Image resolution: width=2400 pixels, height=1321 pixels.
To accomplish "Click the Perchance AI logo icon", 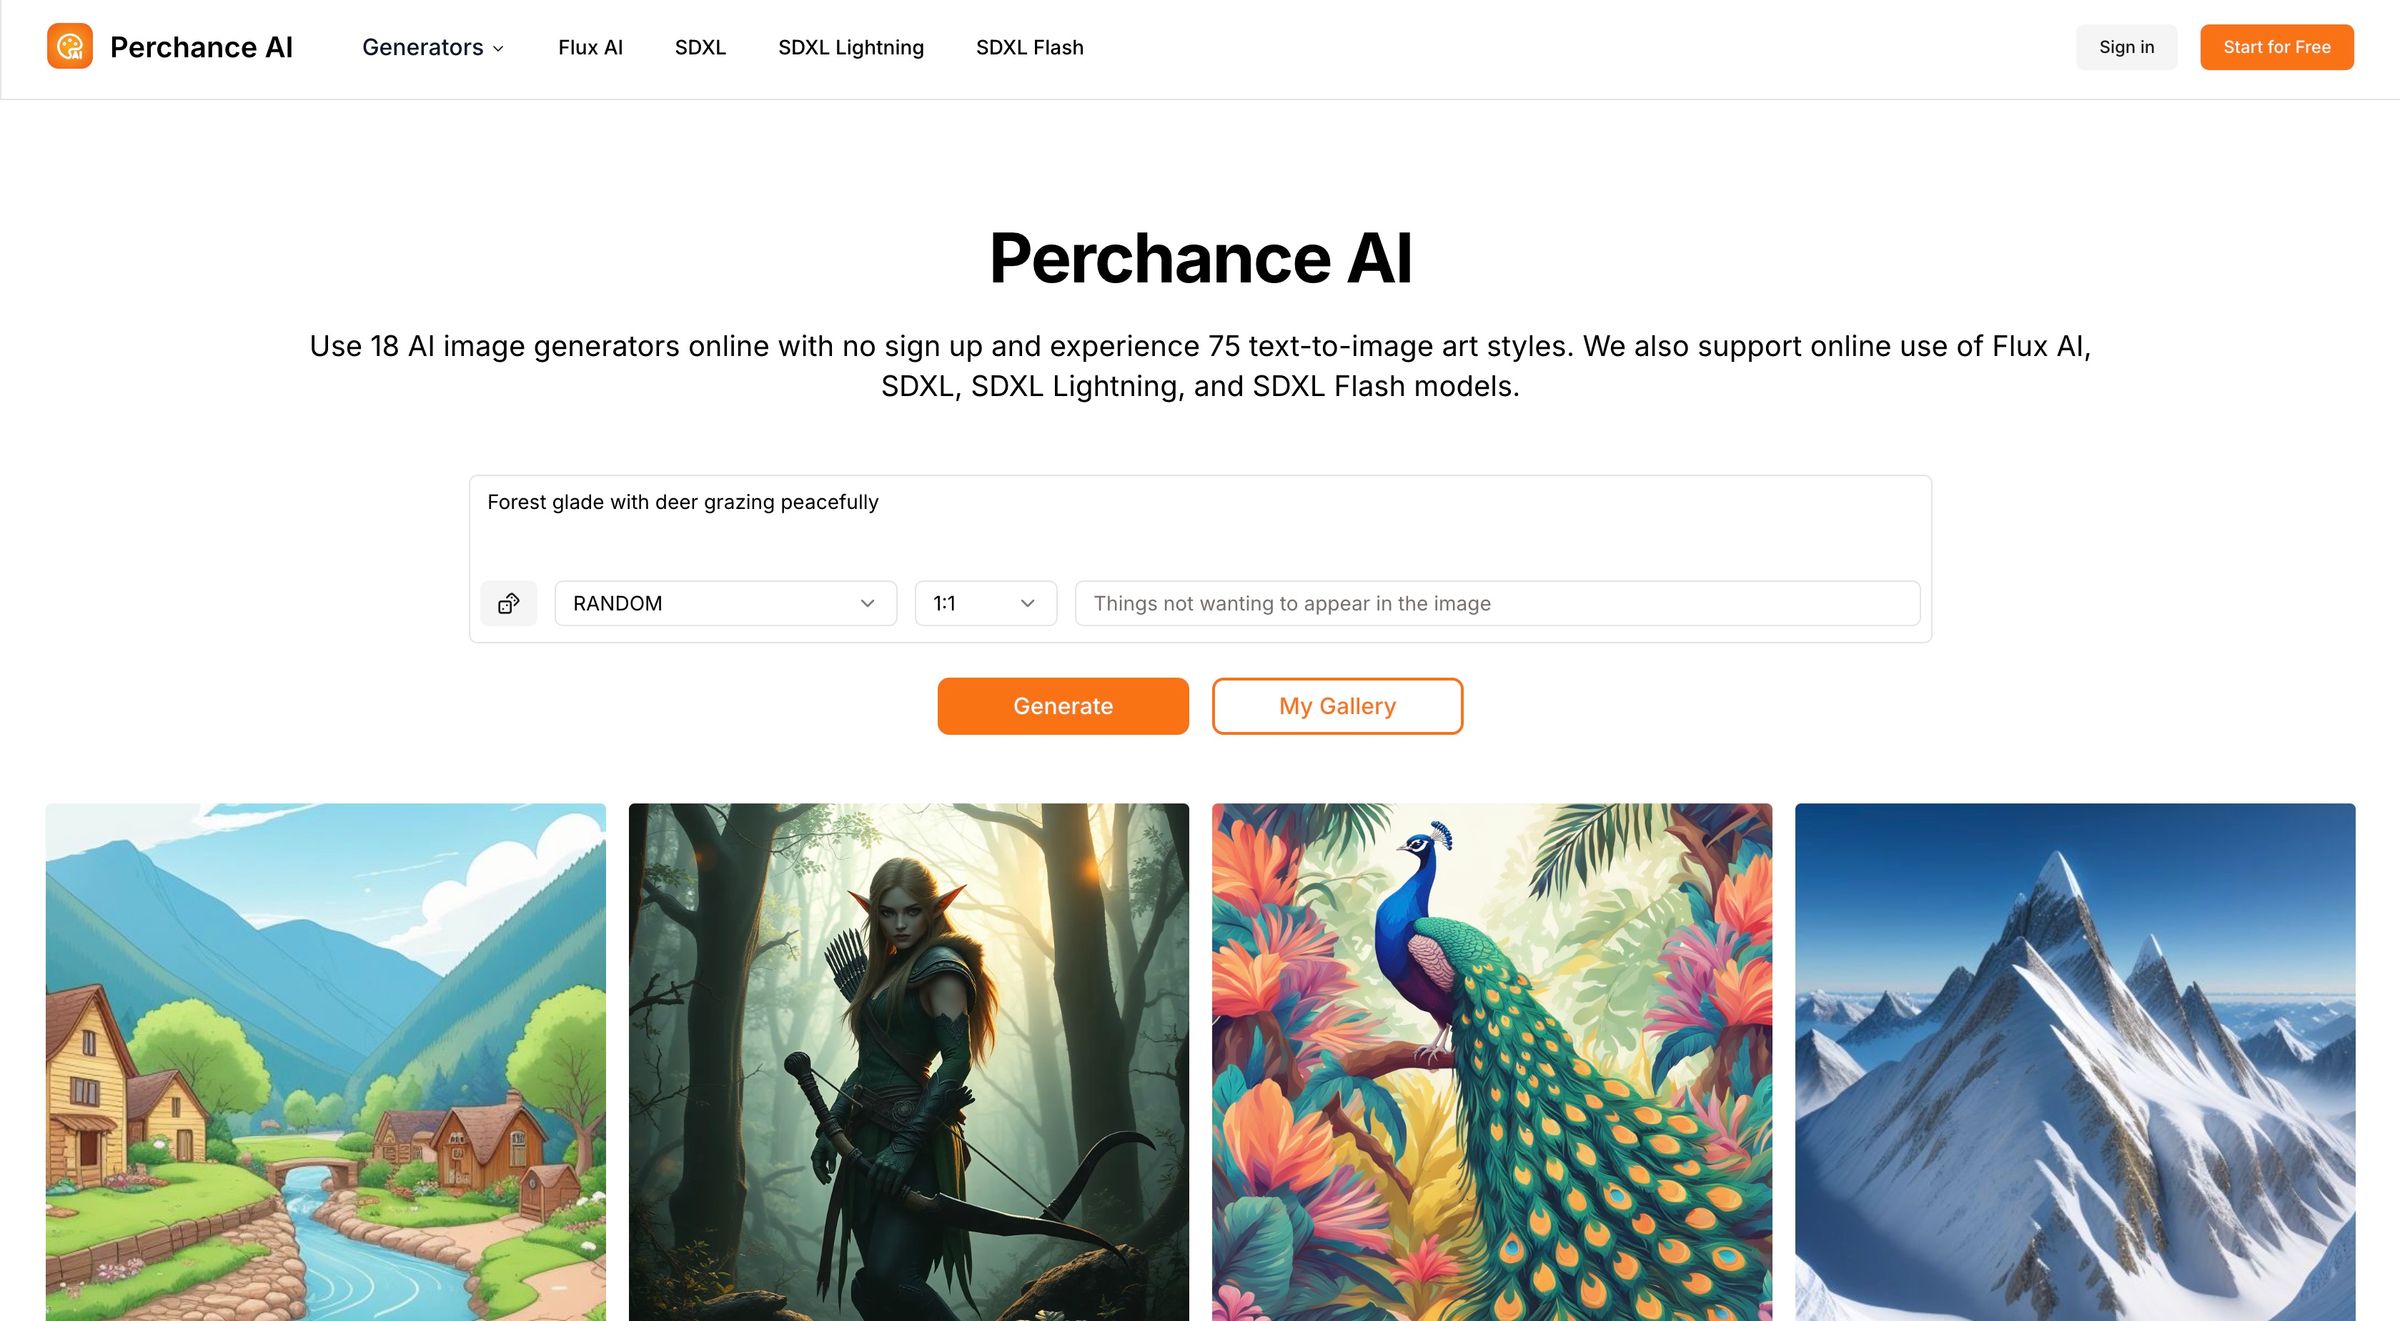I will point(68,46).
